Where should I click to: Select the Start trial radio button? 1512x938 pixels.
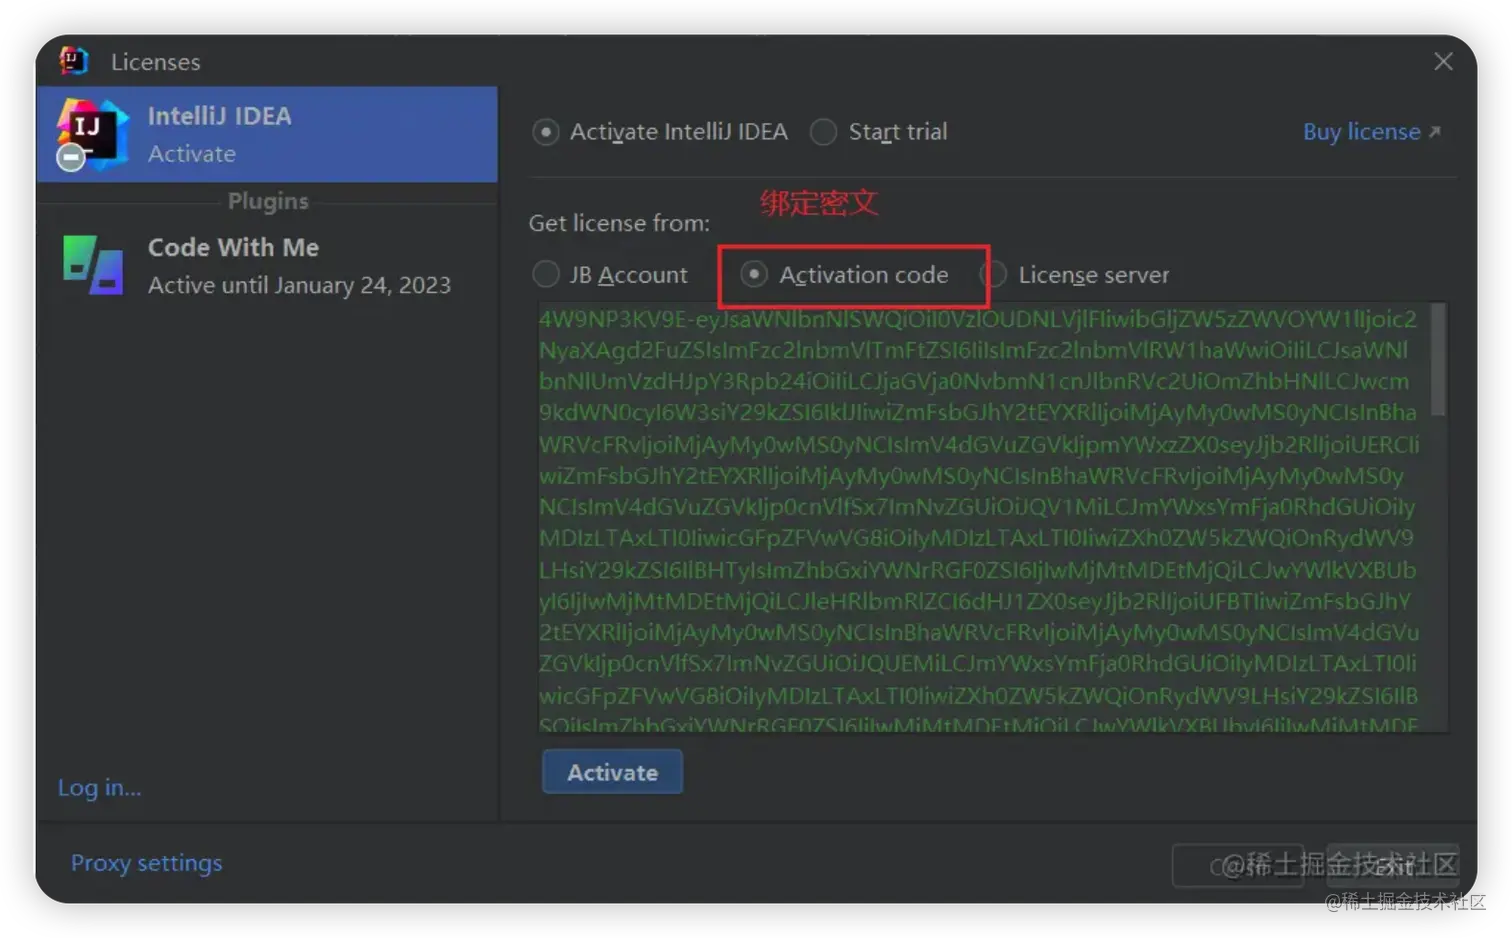[823, 132]
